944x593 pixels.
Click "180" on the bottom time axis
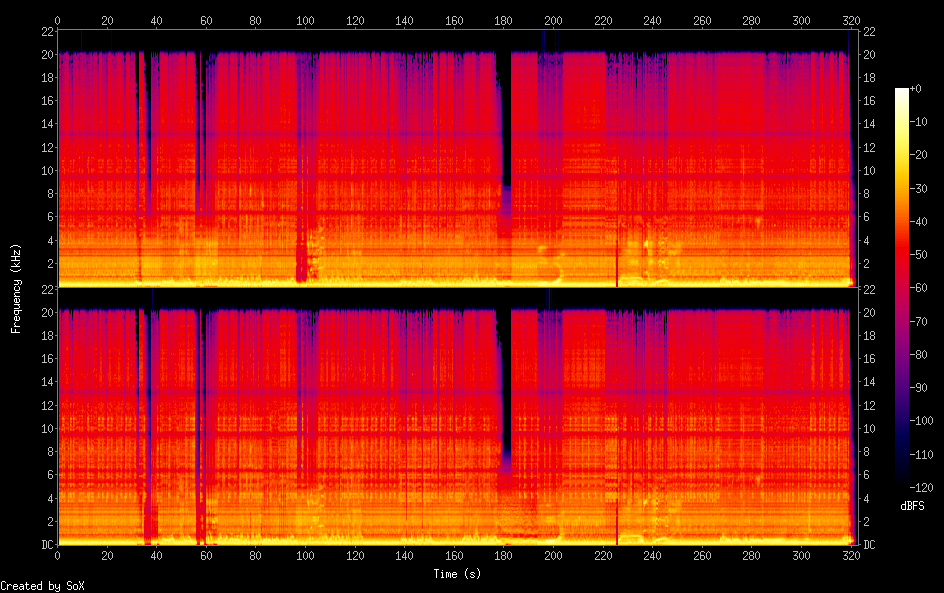(x=503, y=556)
